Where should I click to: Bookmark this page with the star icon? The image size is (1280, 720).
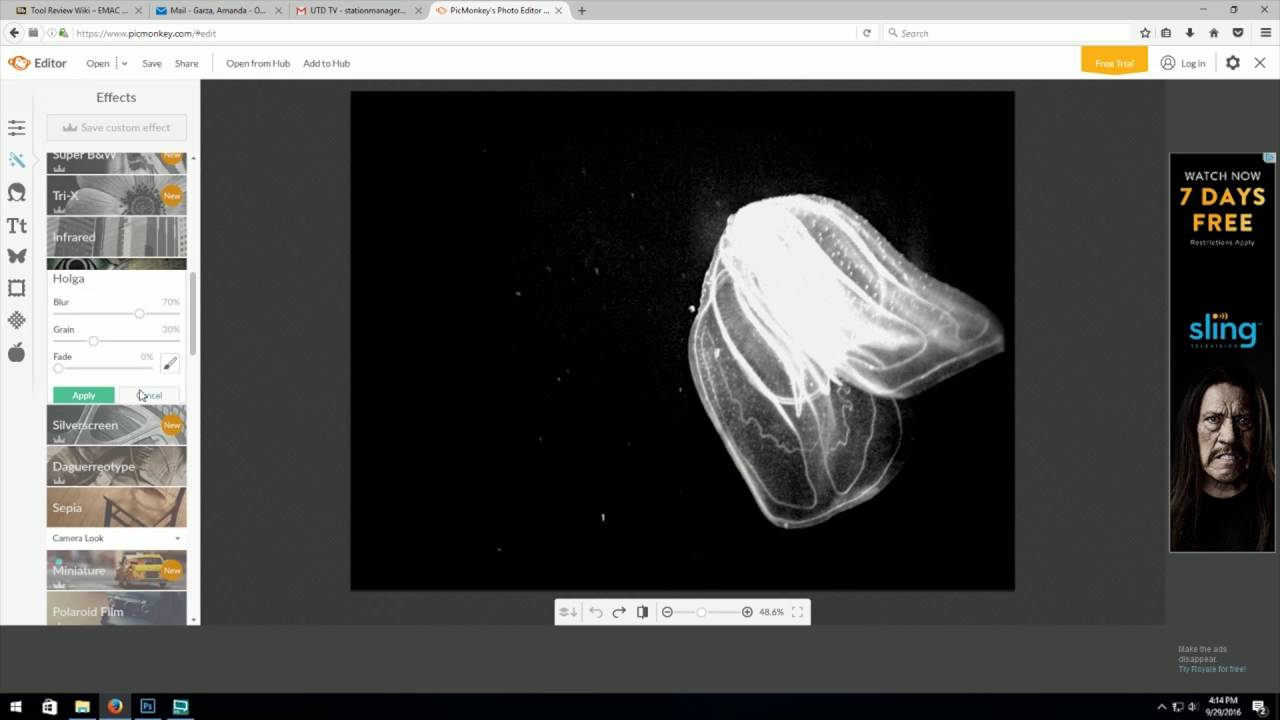1145,33
